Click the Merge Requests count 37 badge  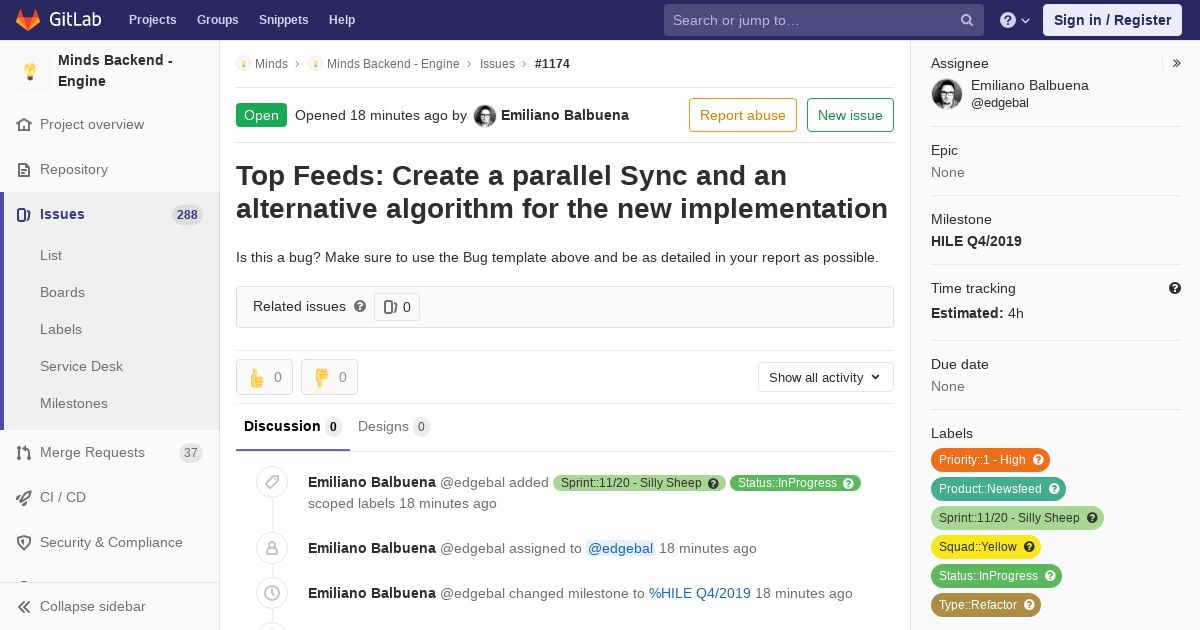191,453
